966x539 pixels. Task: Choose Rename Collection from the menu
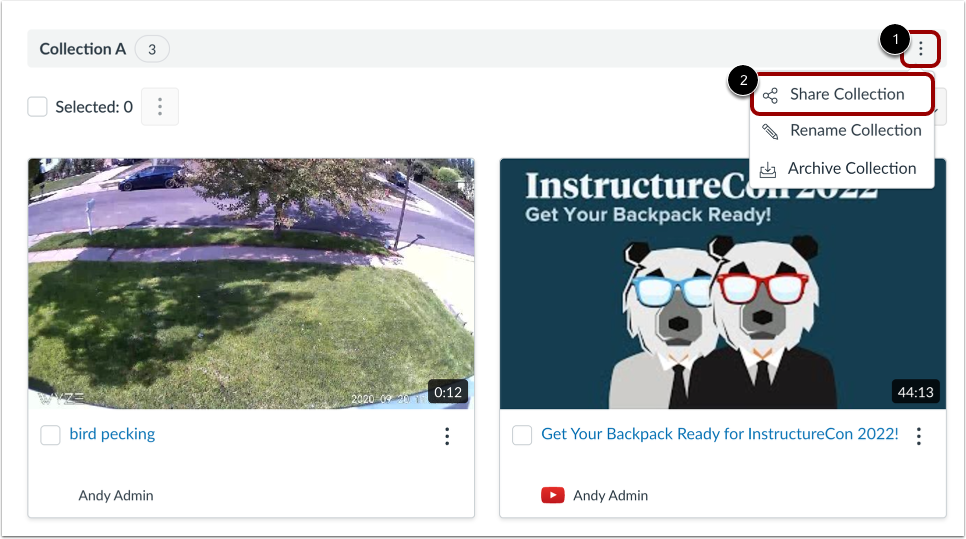click(x=842, y=131)
